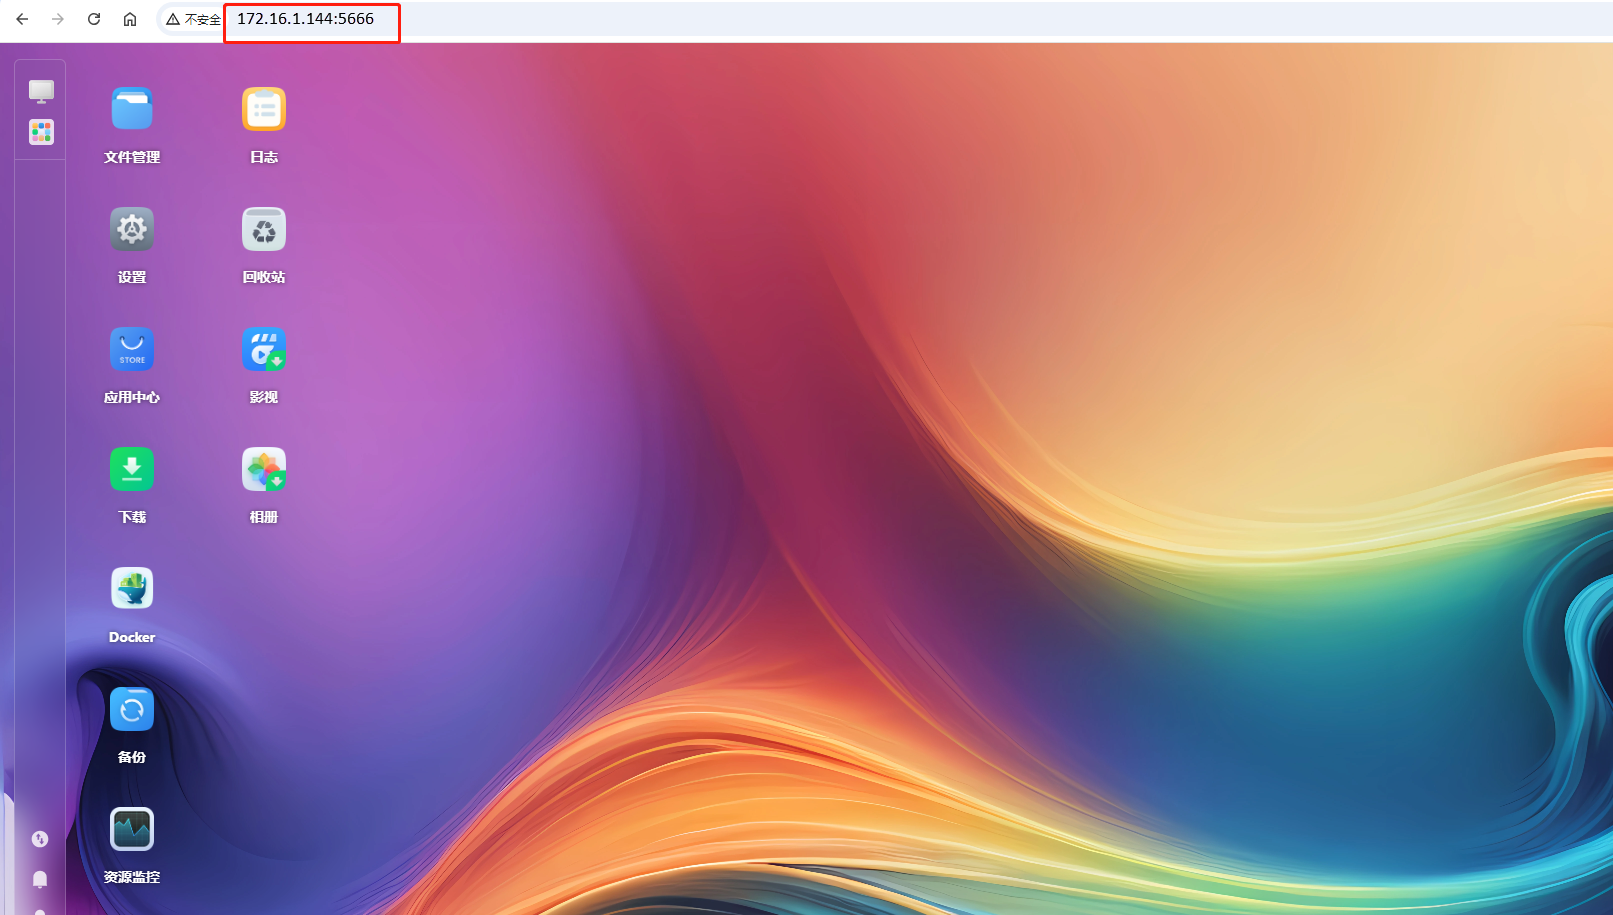1613x915 pixels.
Task: Open the 文件管理 file manager app
Action: click(x=132, y=110)
